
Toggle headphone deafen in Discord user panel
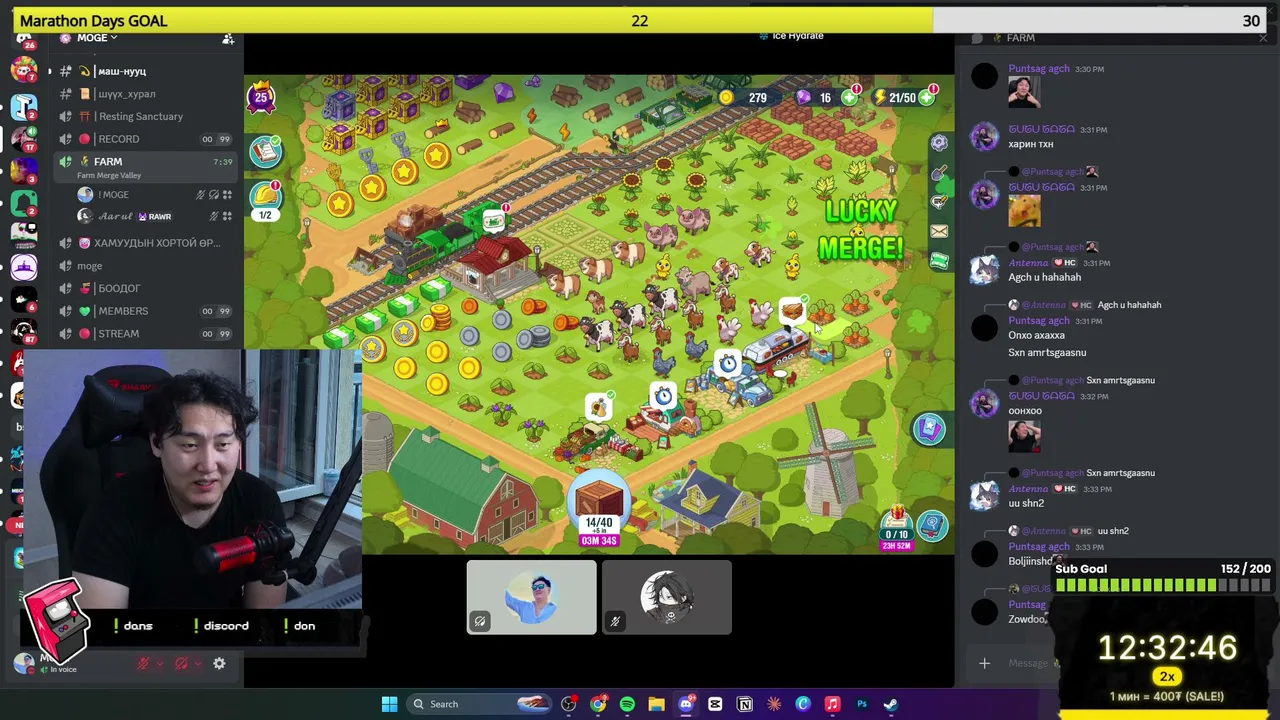pyautogui.click(x=181, y=663)
